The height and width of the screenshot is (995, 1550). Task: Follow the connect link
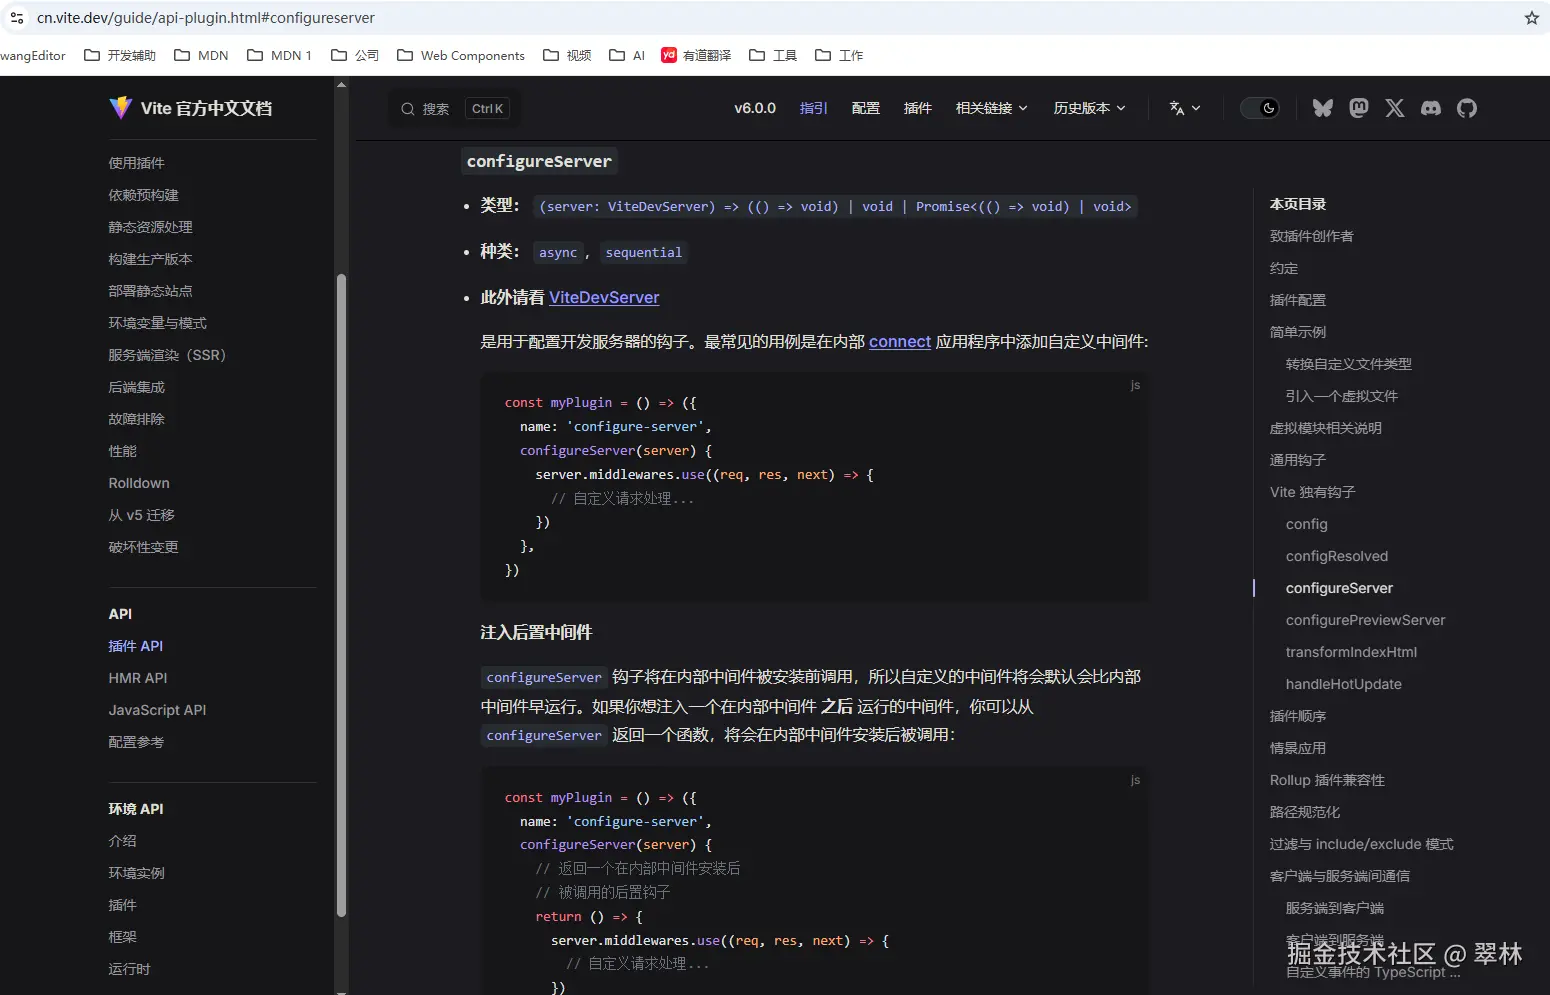900,342
